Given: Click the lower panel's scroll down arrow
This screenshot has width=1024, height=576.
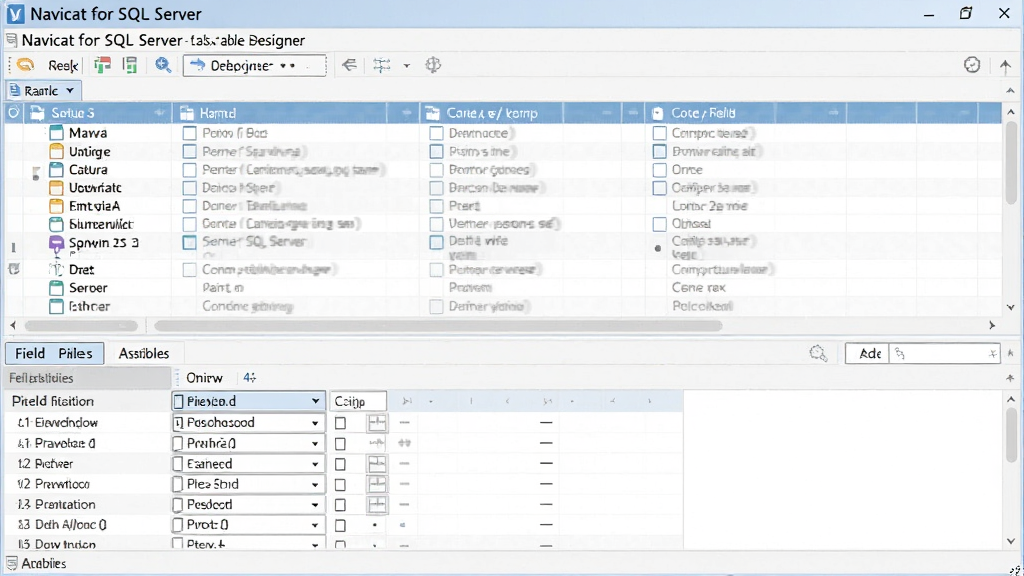Looking at the screenshot, I should [1011, 541].
